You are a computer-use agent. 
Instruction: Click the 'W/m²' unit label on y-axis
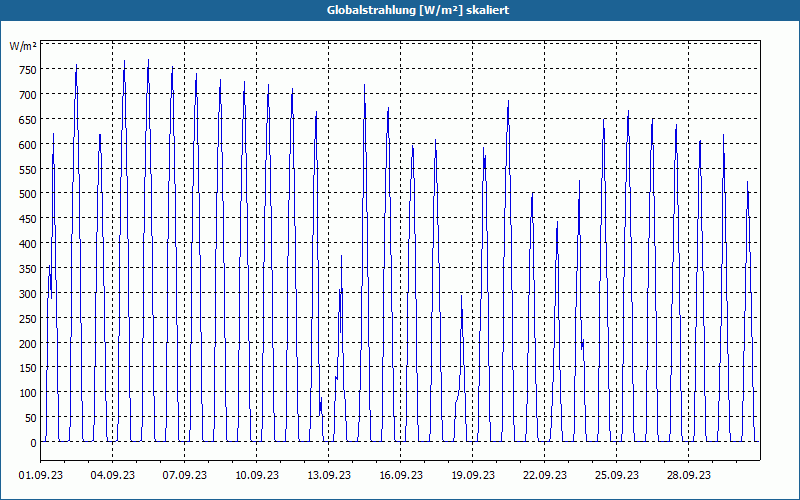coord(23,46)
